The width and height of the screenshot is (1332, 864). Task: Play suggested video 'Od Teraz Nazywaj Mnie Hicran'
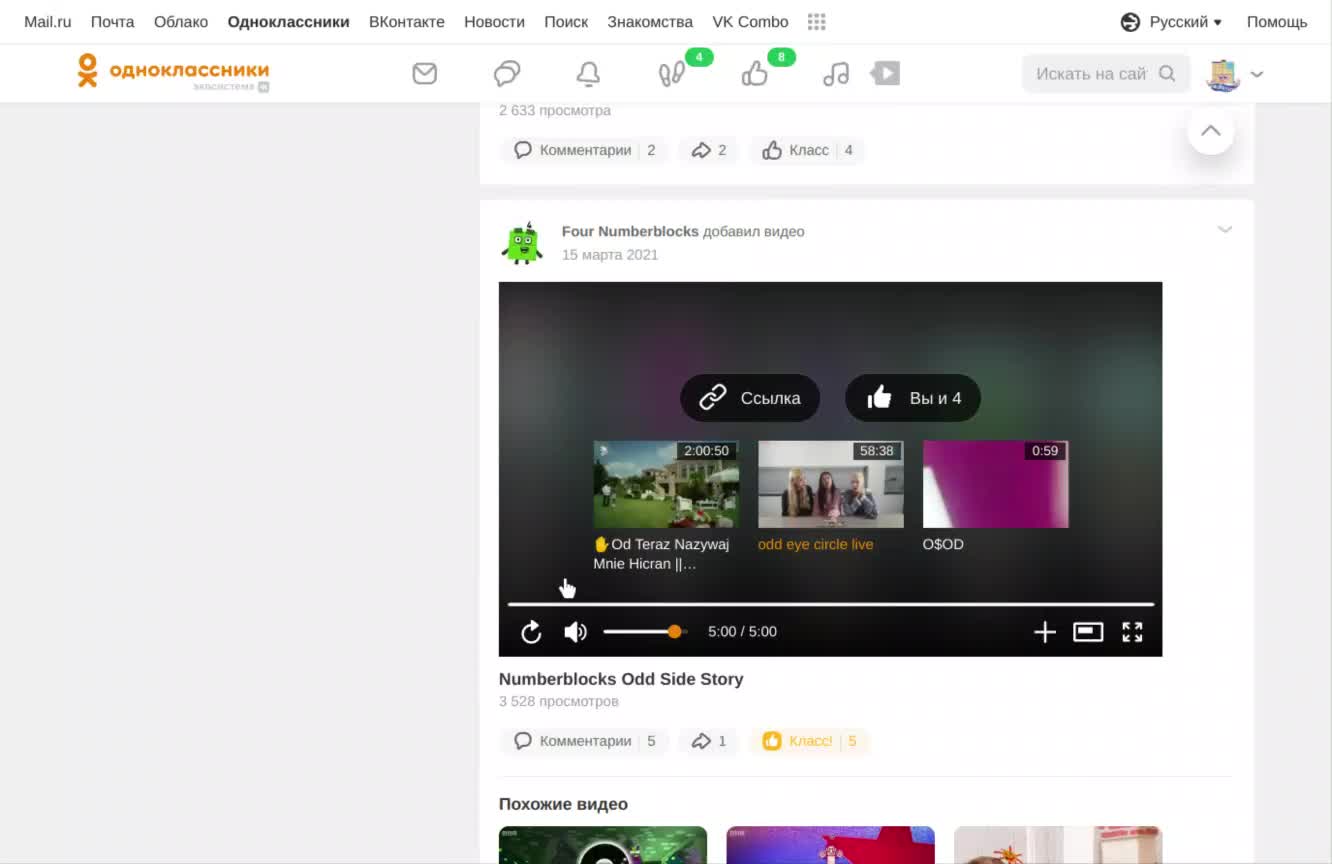666,484
